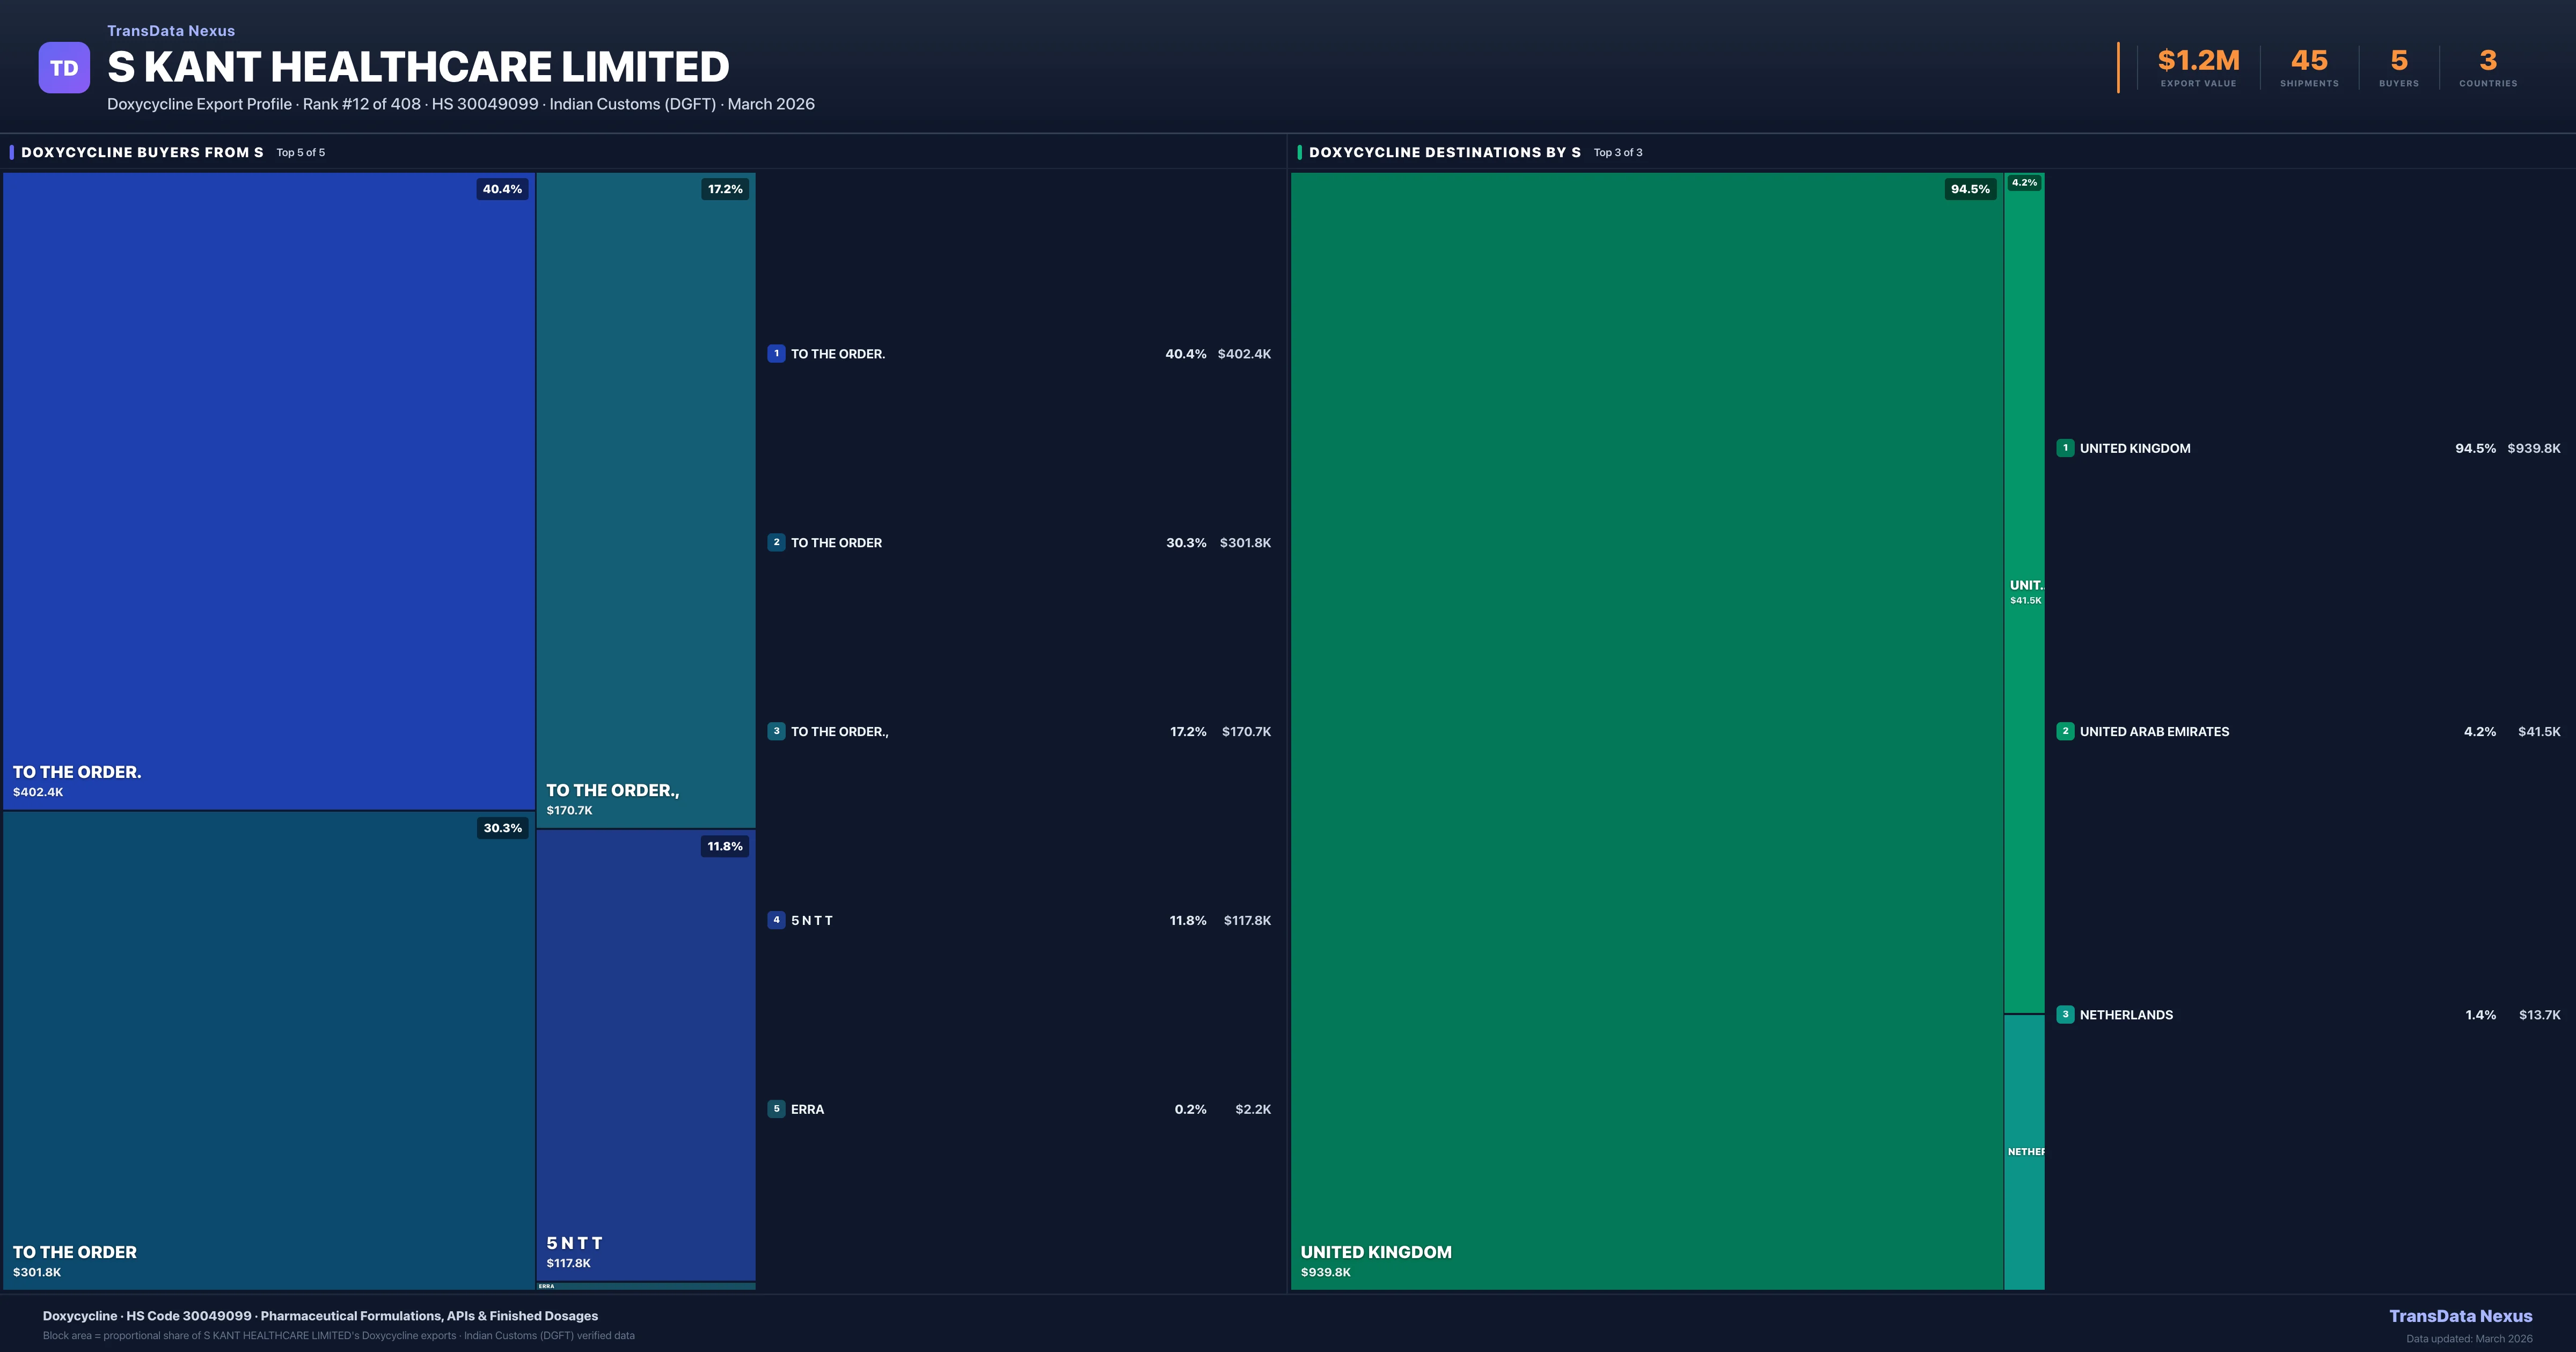The image size is (2576, 1352).
Task: Click the $1.2M export value stat
Action: point(2198,61)
